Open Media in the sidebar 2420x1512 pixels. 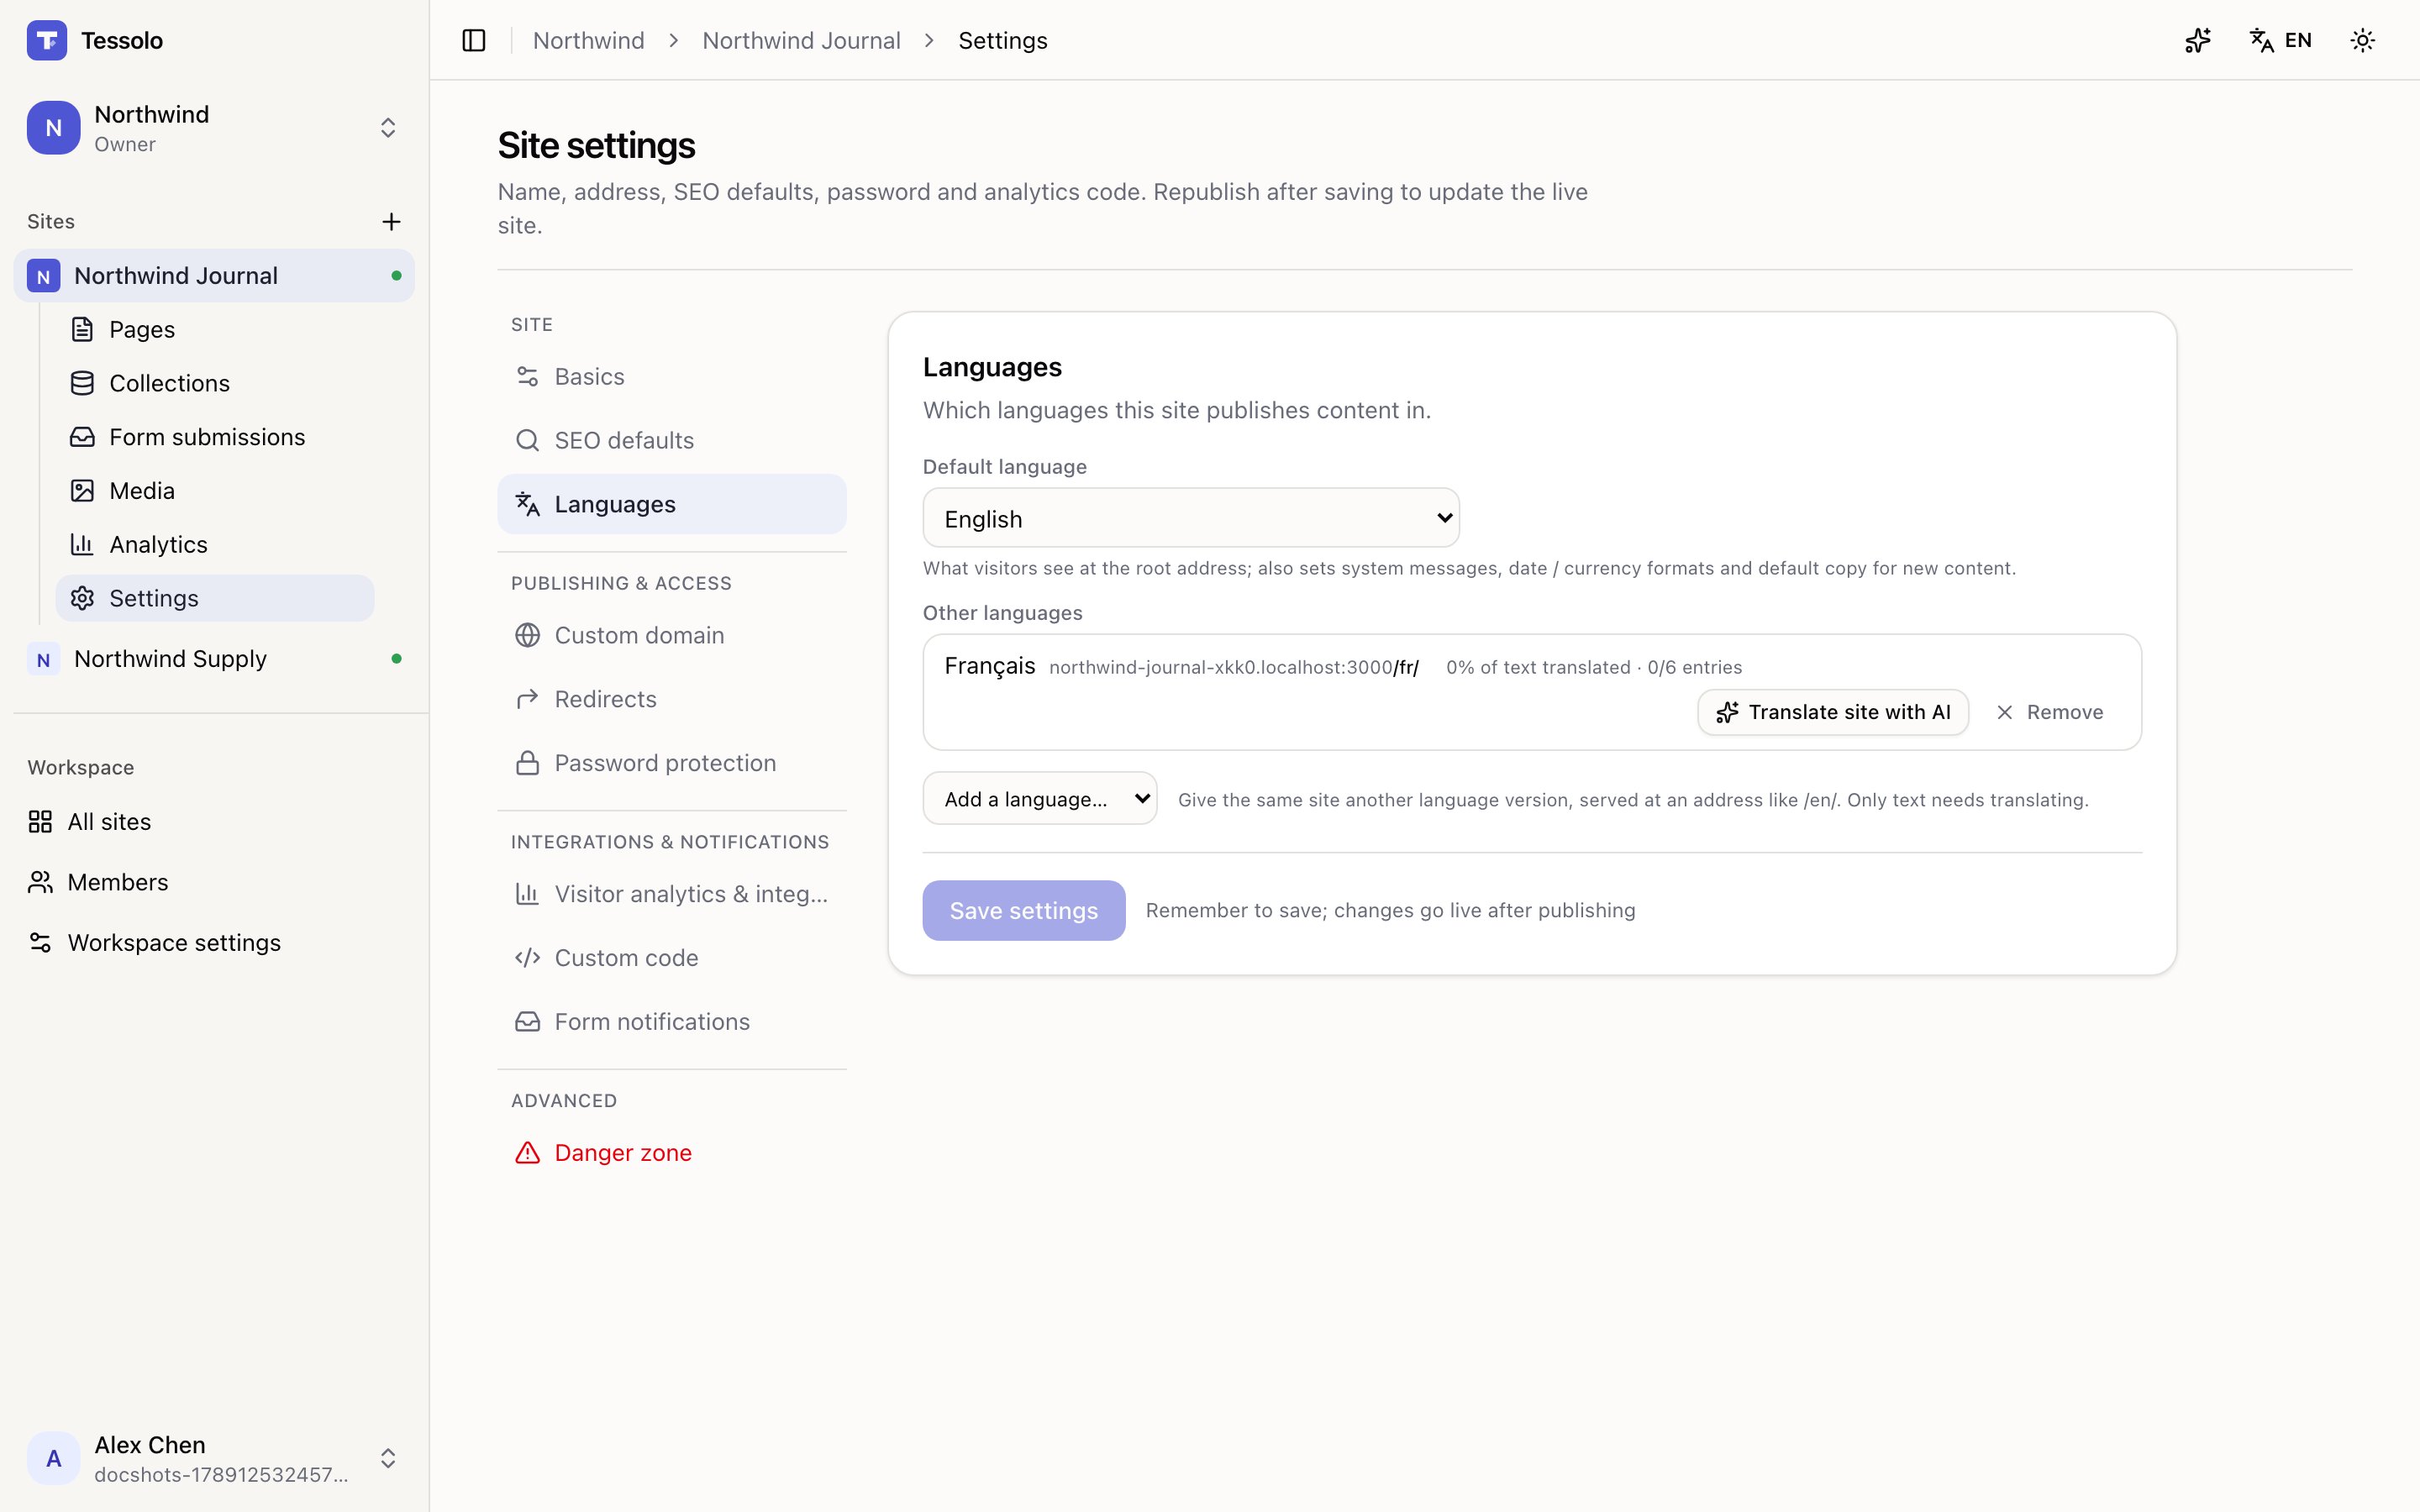[x=215, y=491]
